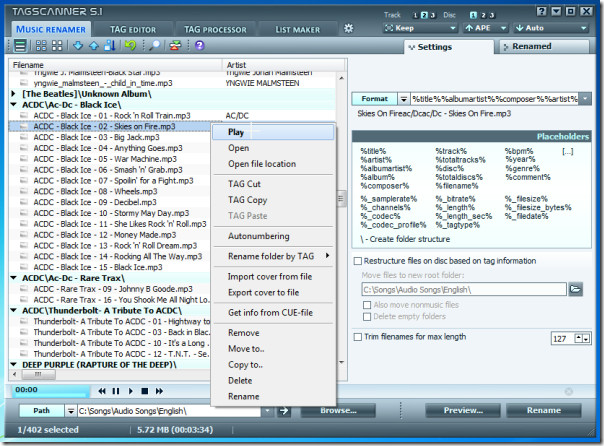The width and height of the screenshot is (604, 446).
Task: Click the sort files icon
Action: pos(110,45)
